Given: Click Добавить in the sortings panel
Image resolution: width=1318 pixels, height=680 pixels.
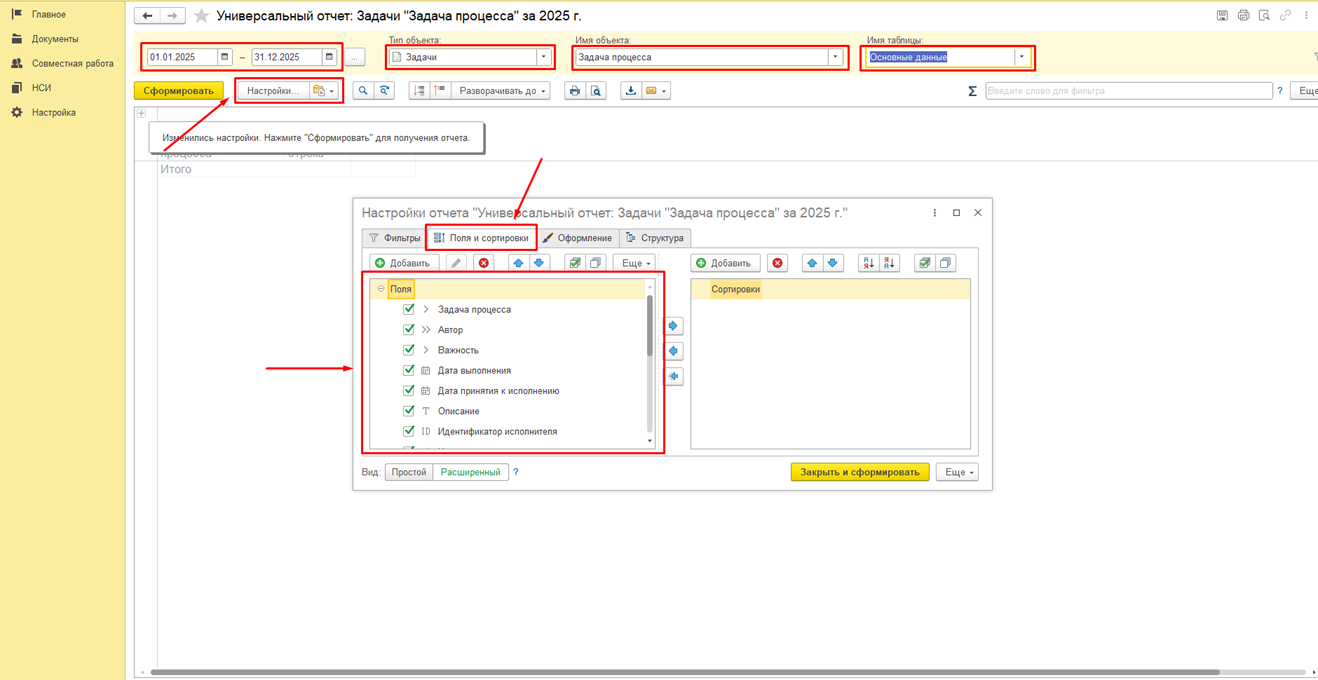Looking at the screenshot, I should (x=724, y=263).
